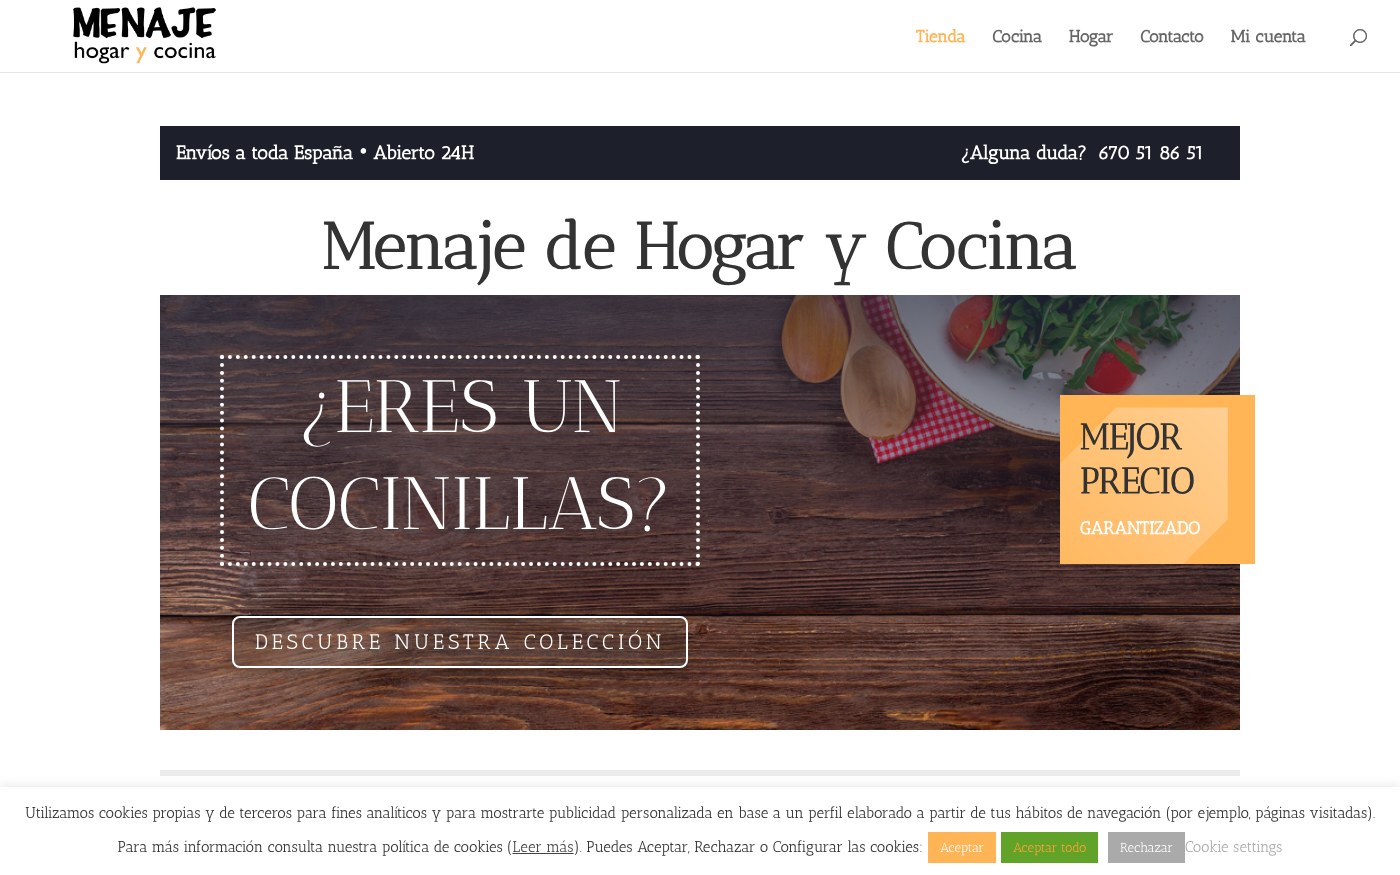Go to the Cocina menu

pyautogui.click(x=1016, y=36)
